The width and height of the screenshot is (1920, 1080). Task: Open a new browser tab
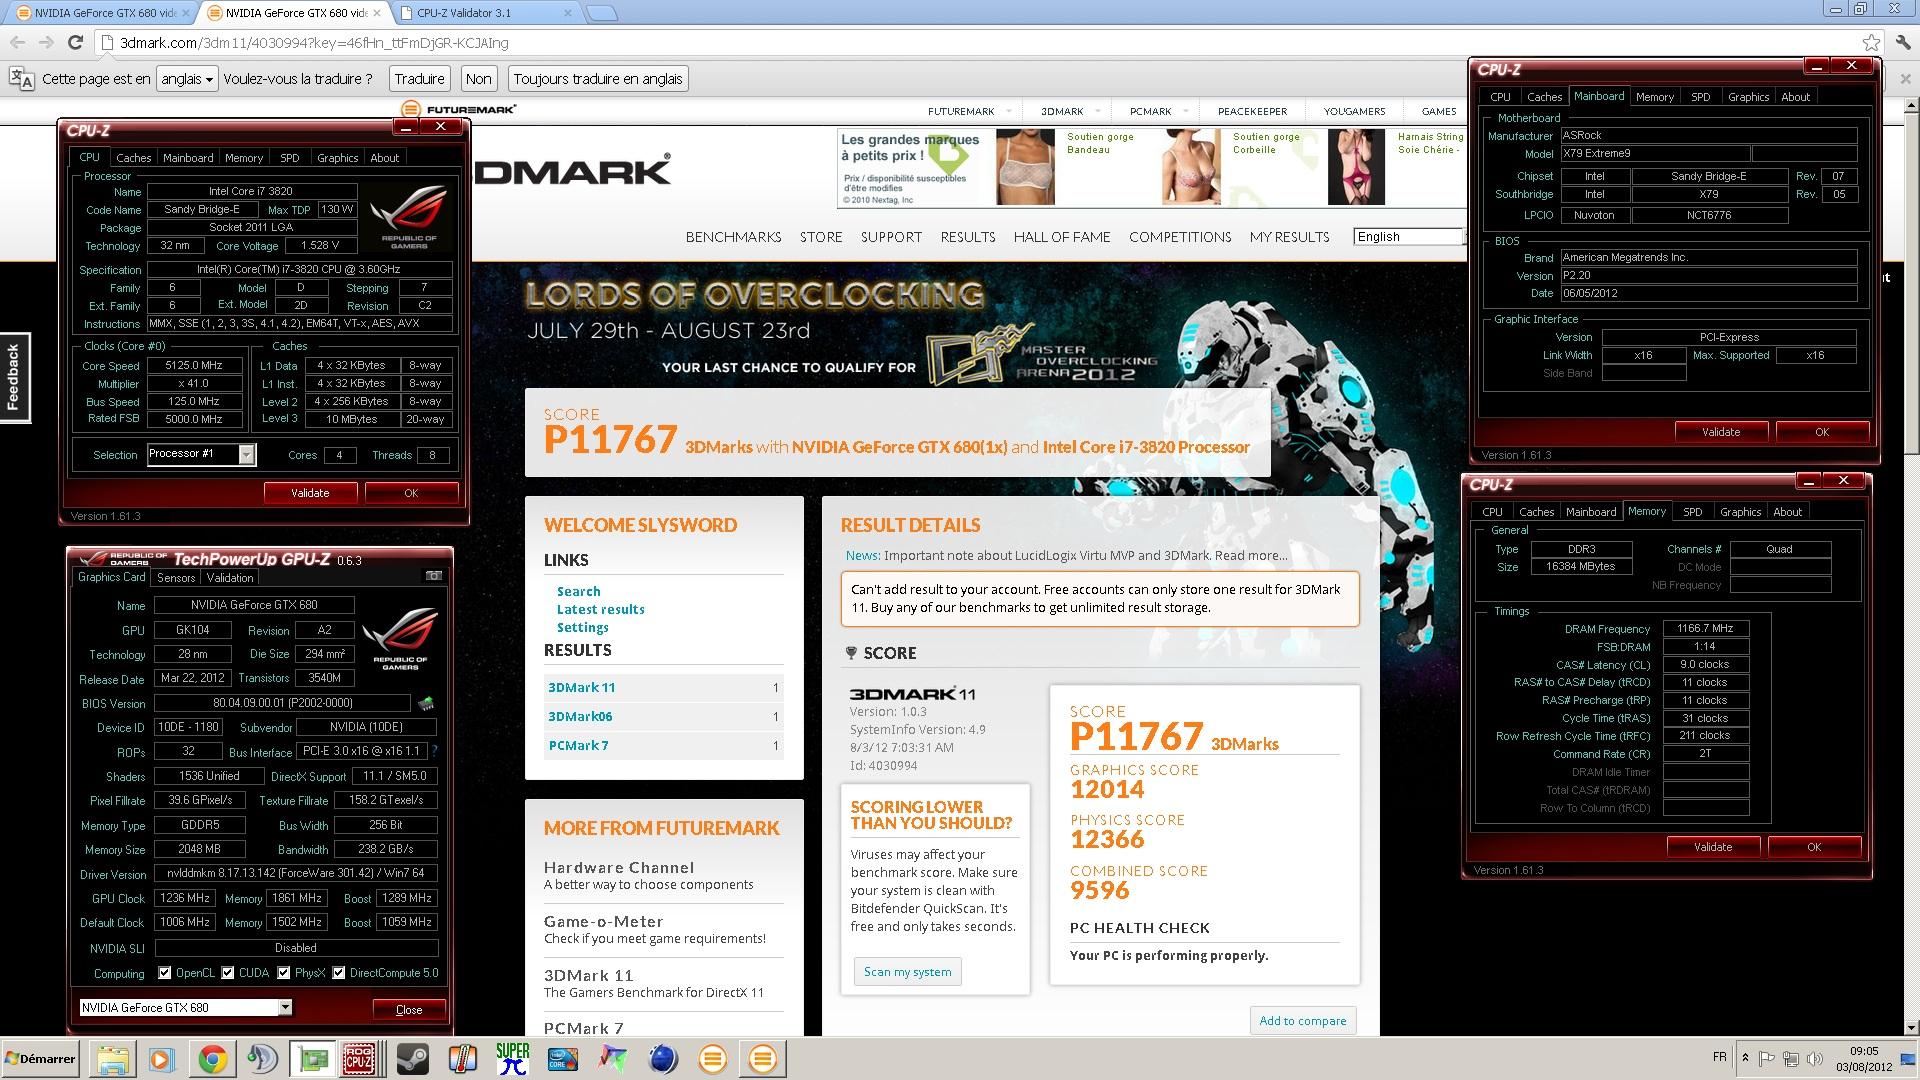point(601,13)
